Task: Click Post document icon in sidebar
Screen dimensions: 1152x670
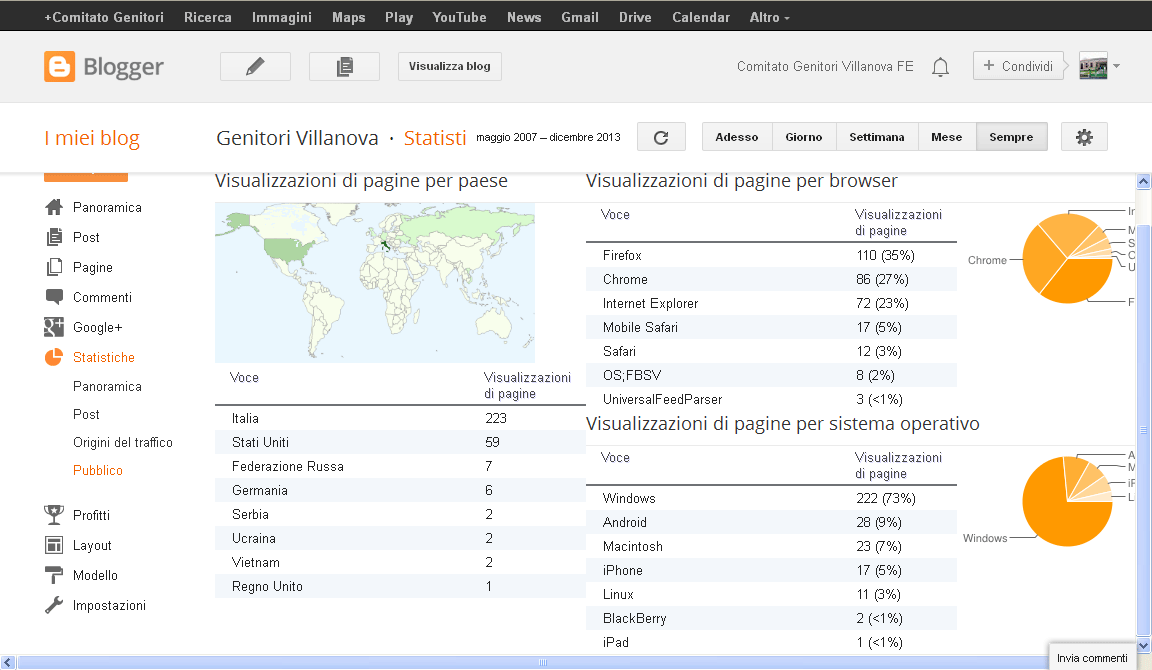Action: 54,237
